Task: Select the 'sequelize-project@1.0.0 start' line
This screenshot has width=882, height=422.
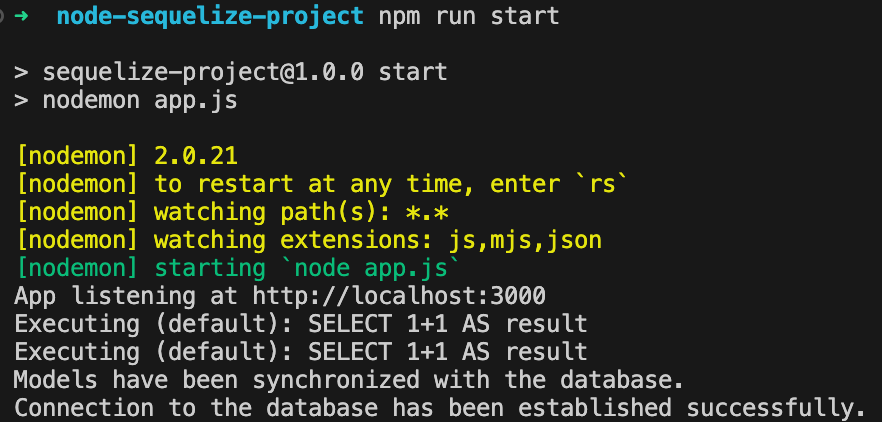Action: pyautogui.click(x=231, y=73)
